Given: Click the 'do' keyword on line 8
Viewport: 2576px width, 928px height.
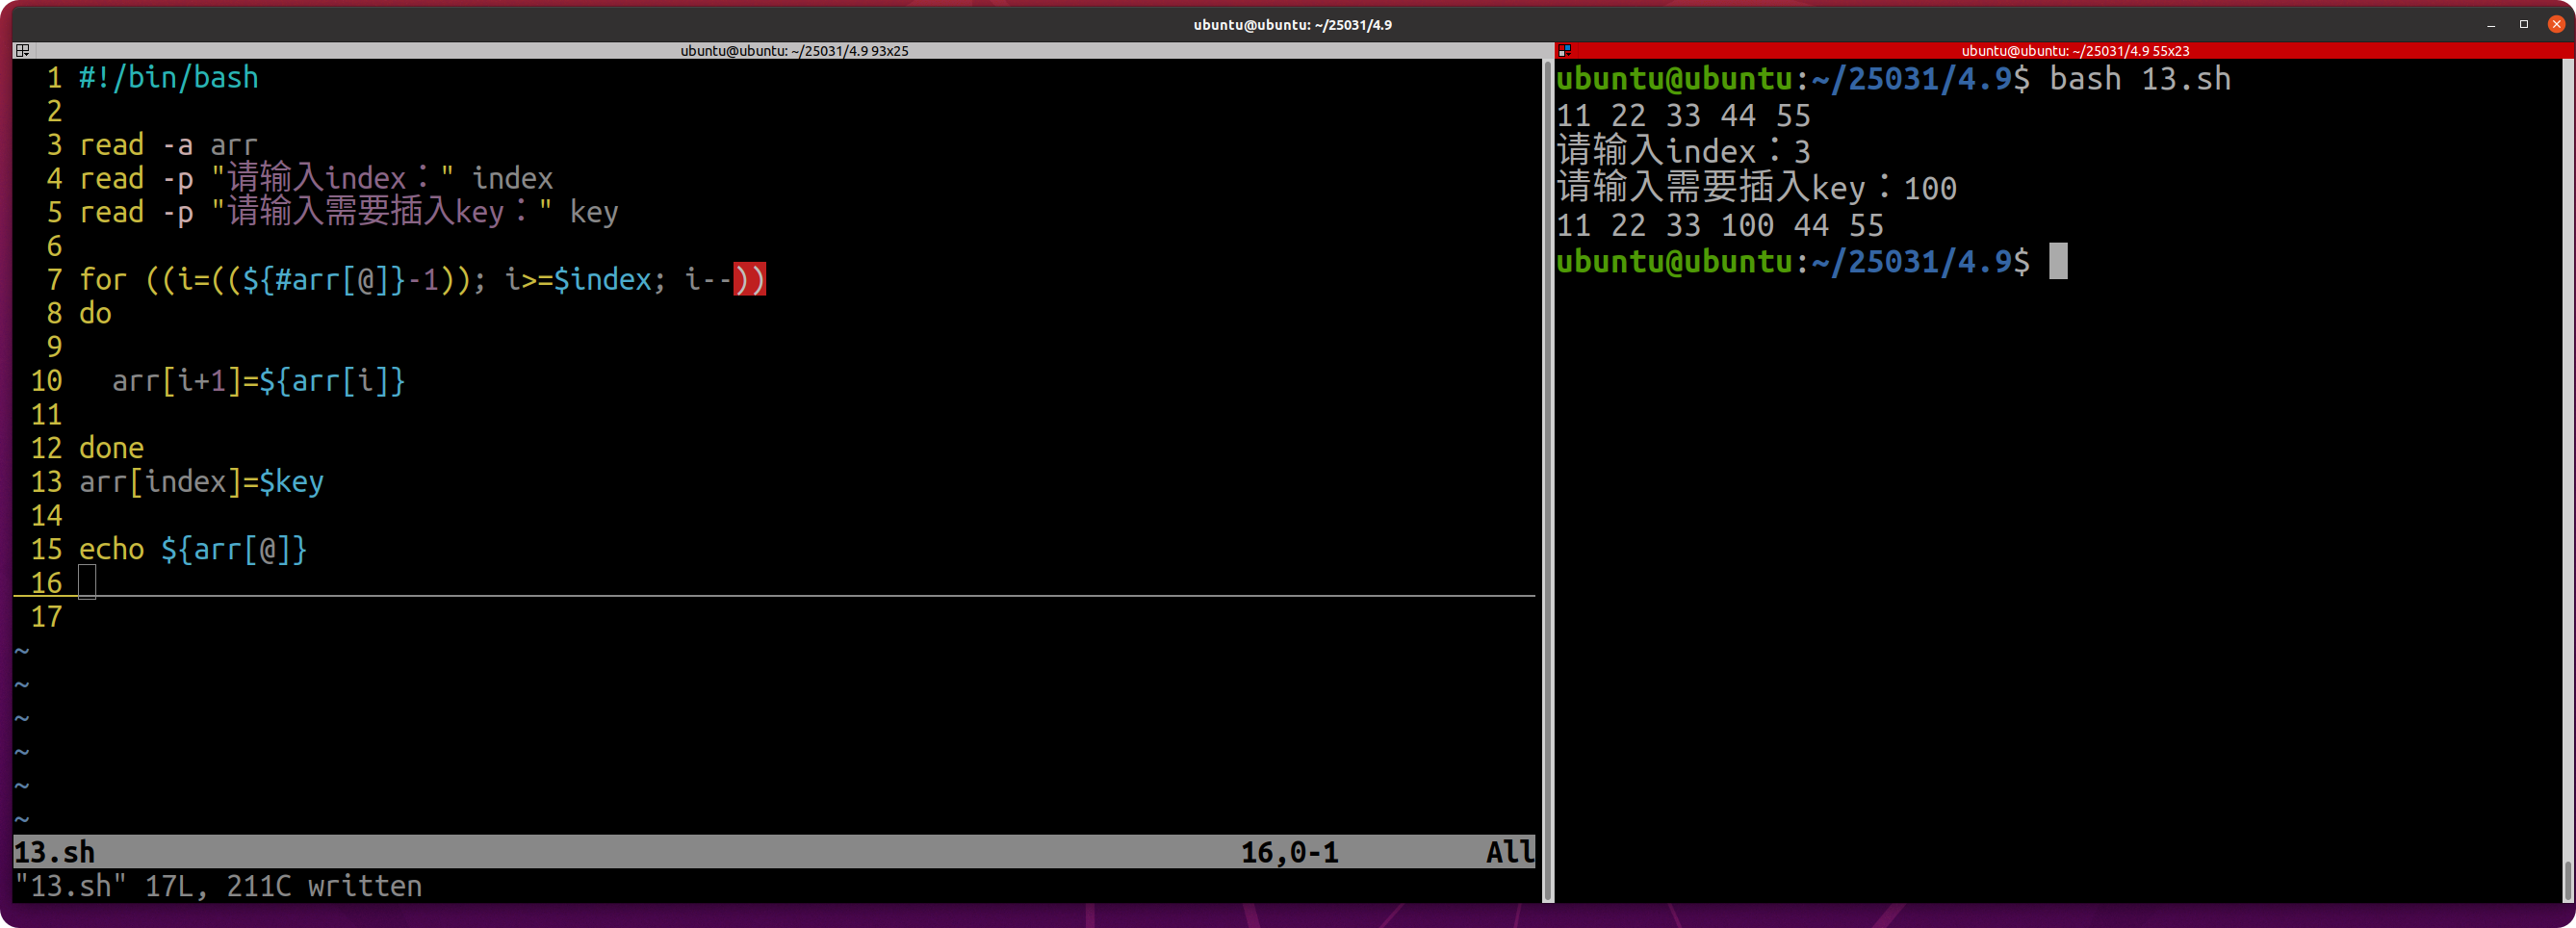Looking at the screenshot, I should pyautogui.click(x=95, y=313).
